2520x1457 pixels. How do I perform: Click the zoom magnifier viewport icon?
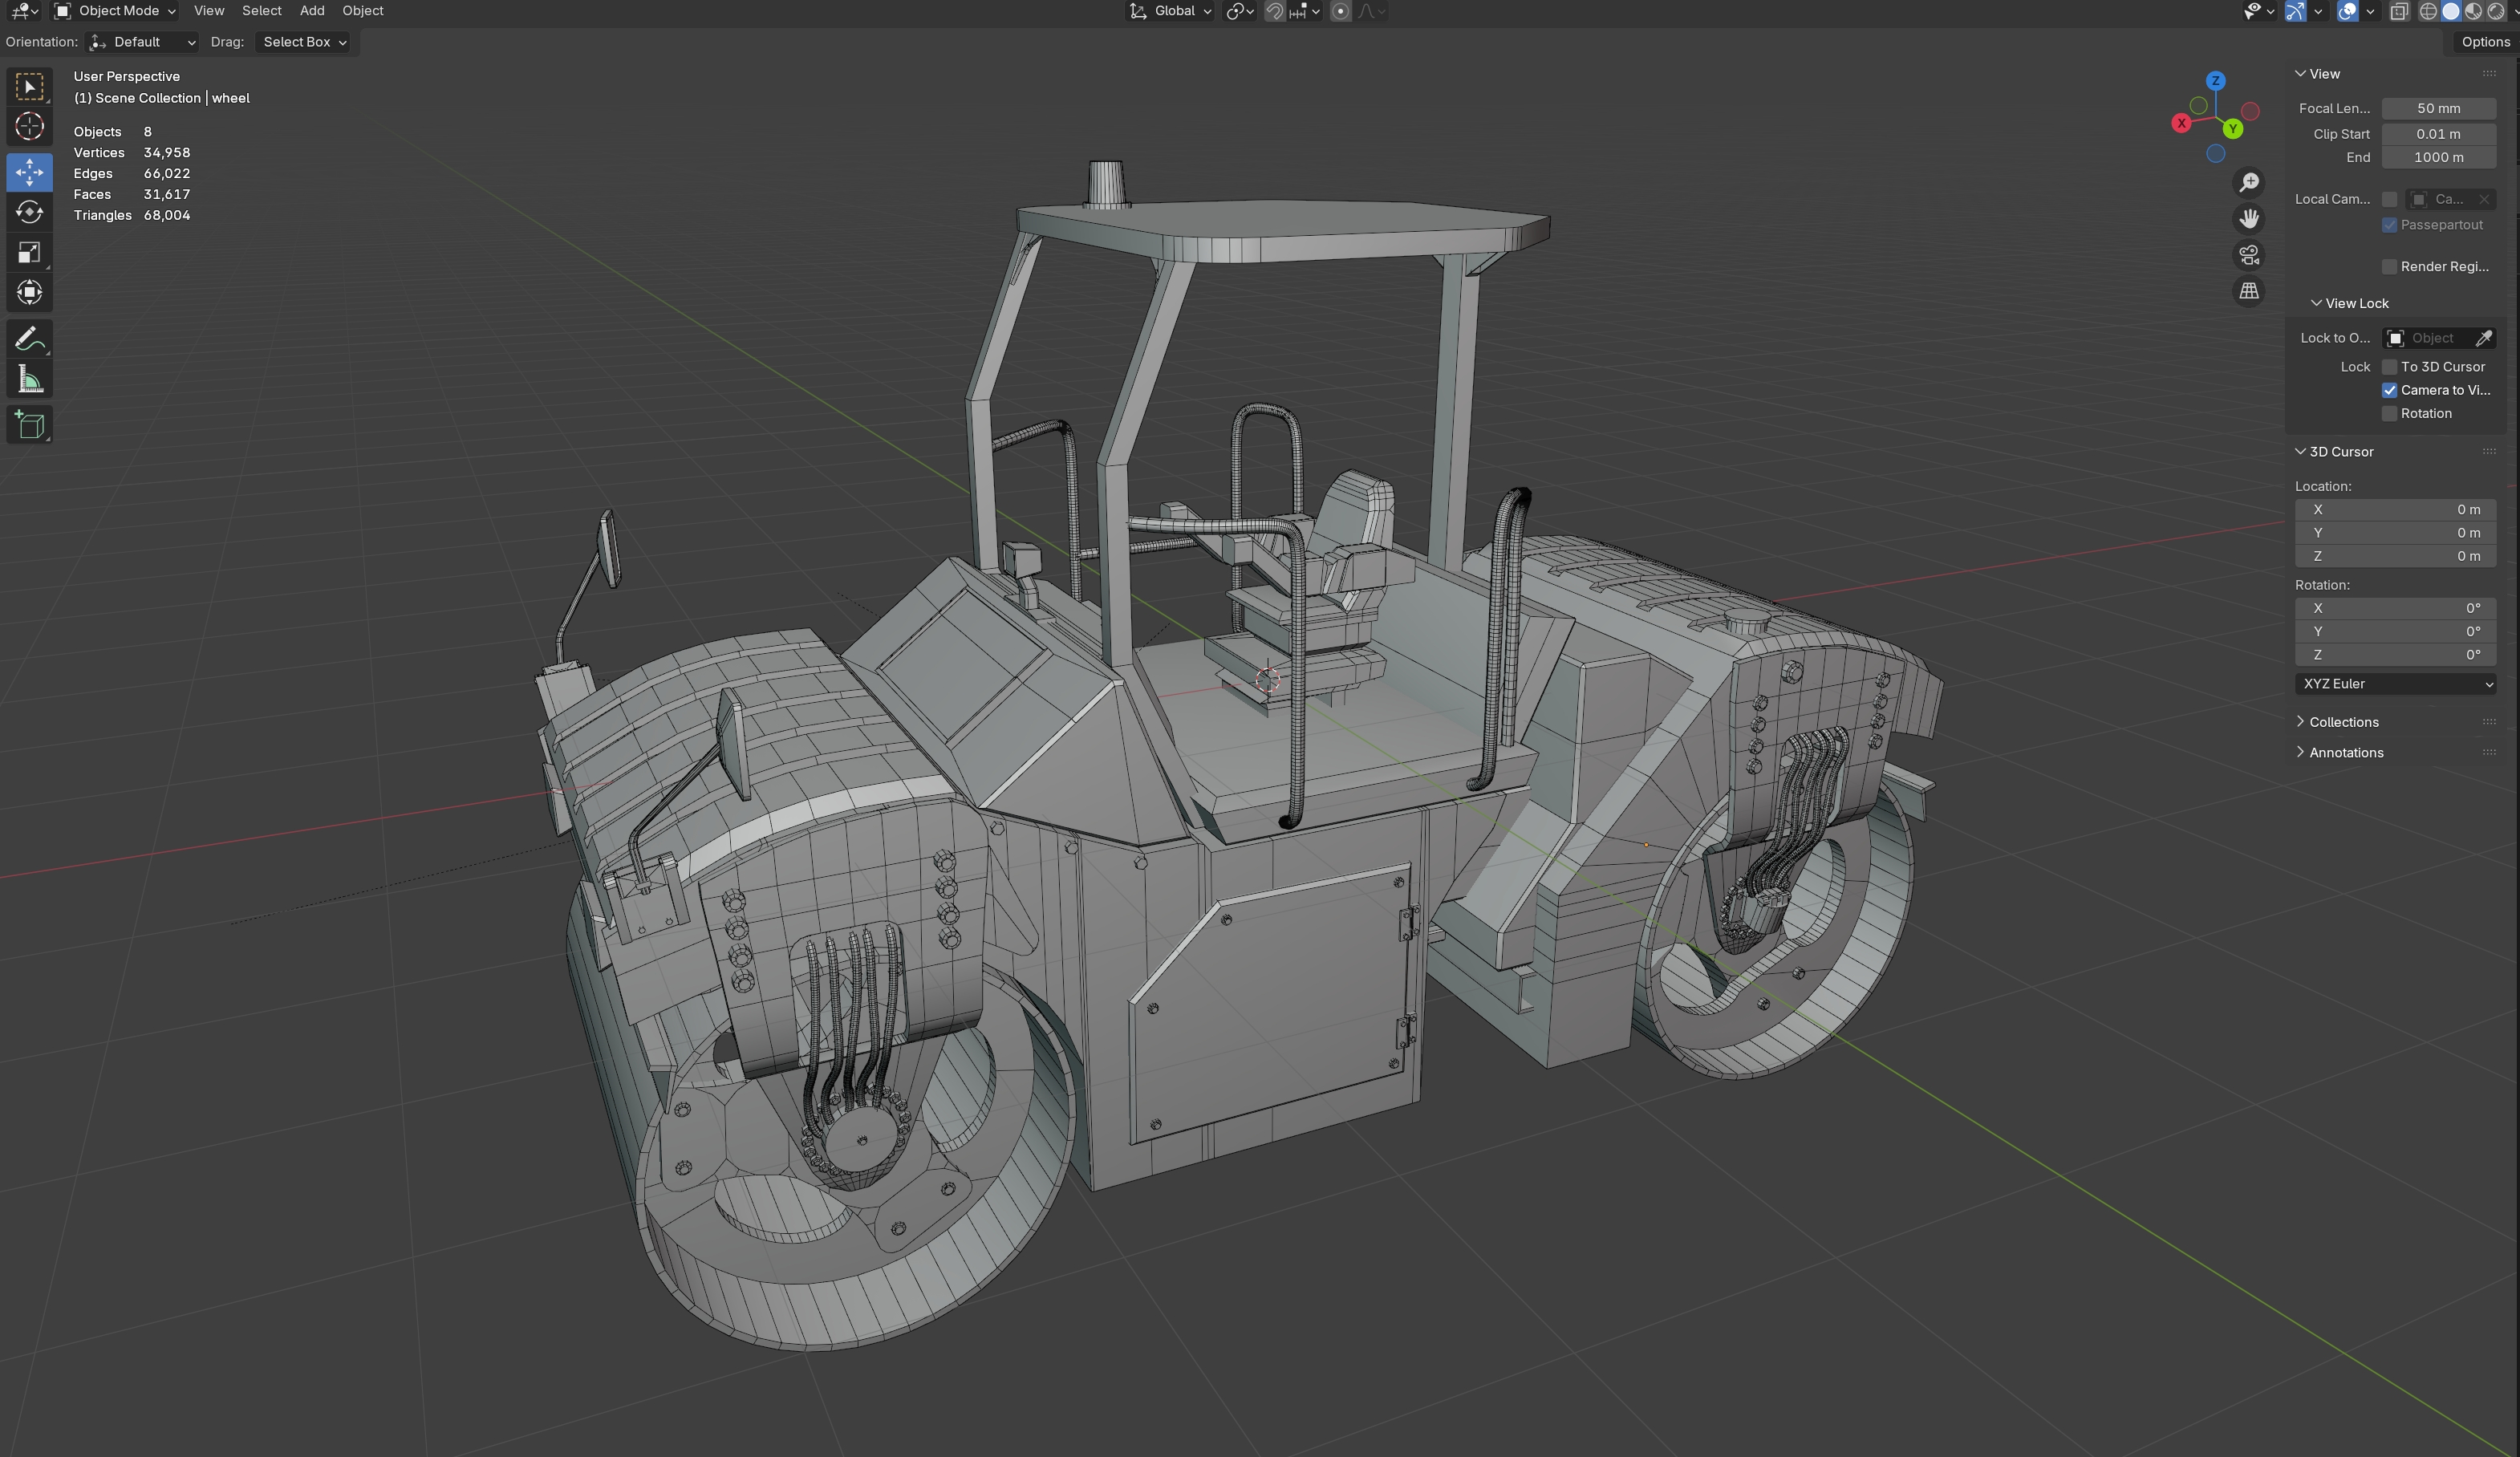point(2249,182)
